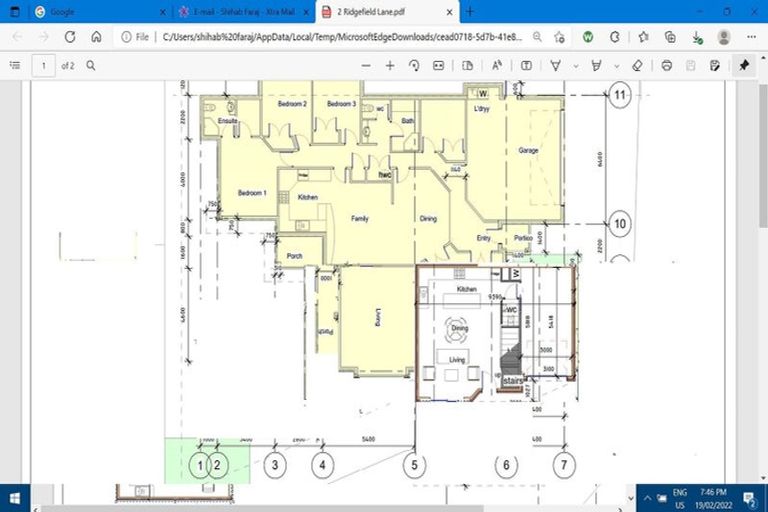The image size is (768, 512).
Task: Open the Add text tool
Action: (x=526, y=65)
